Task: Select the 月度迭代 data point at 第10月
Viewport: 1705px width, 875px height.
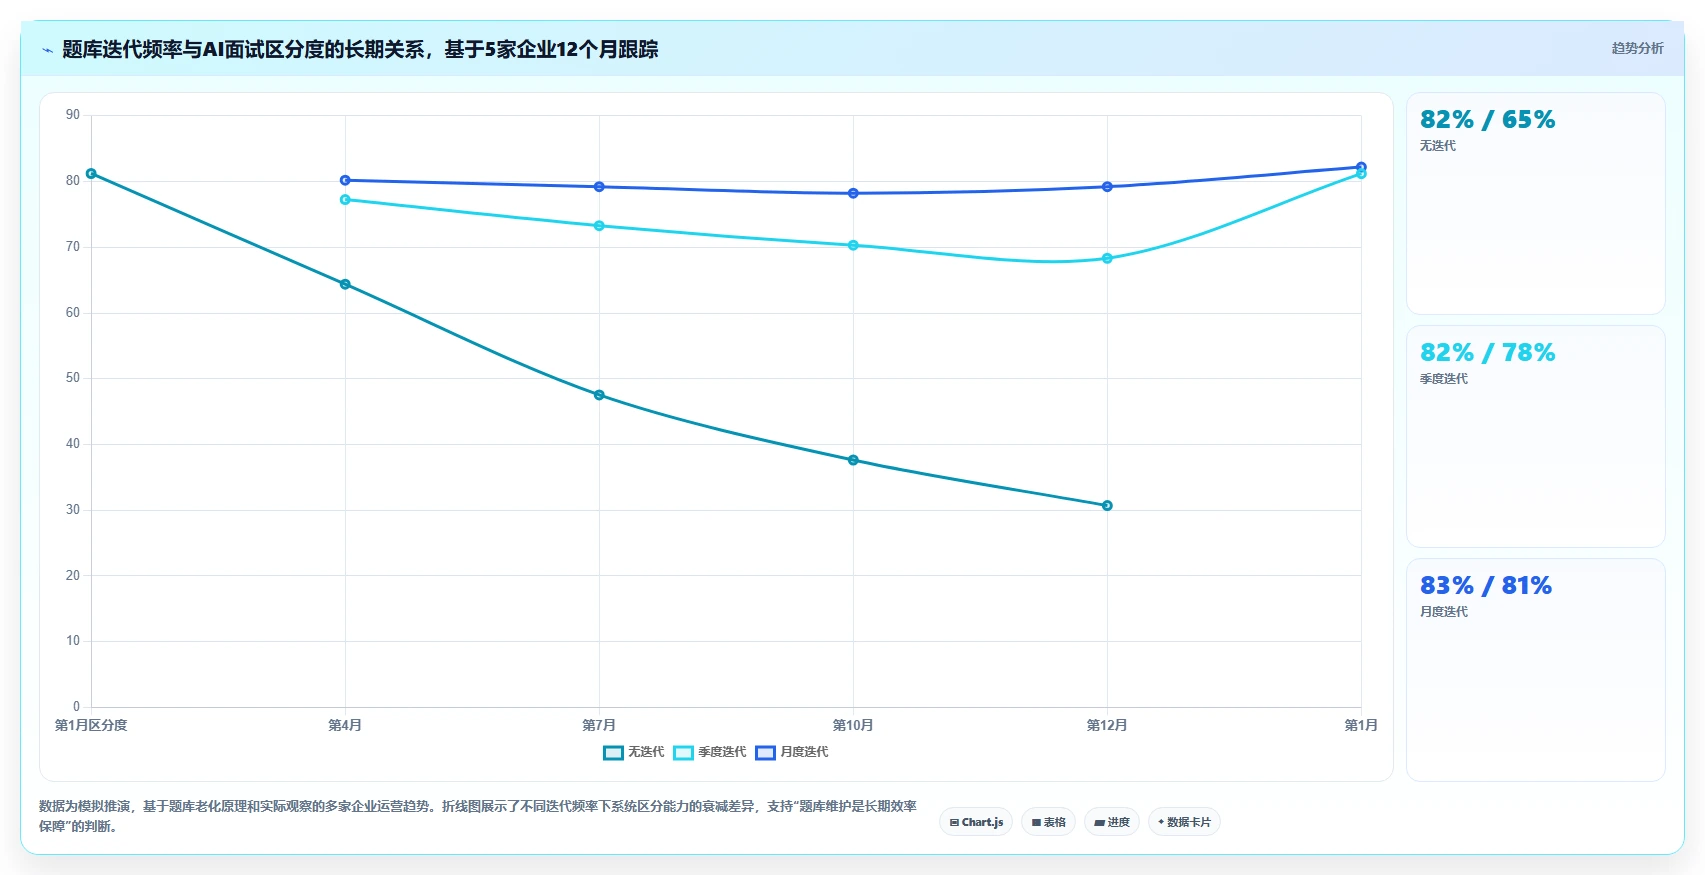Action: (x=853, y=193)
